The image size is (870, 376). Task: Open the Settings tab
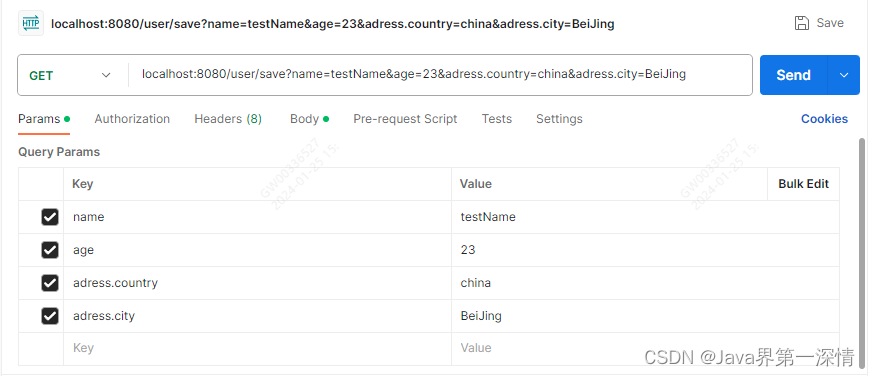(559, 119)
